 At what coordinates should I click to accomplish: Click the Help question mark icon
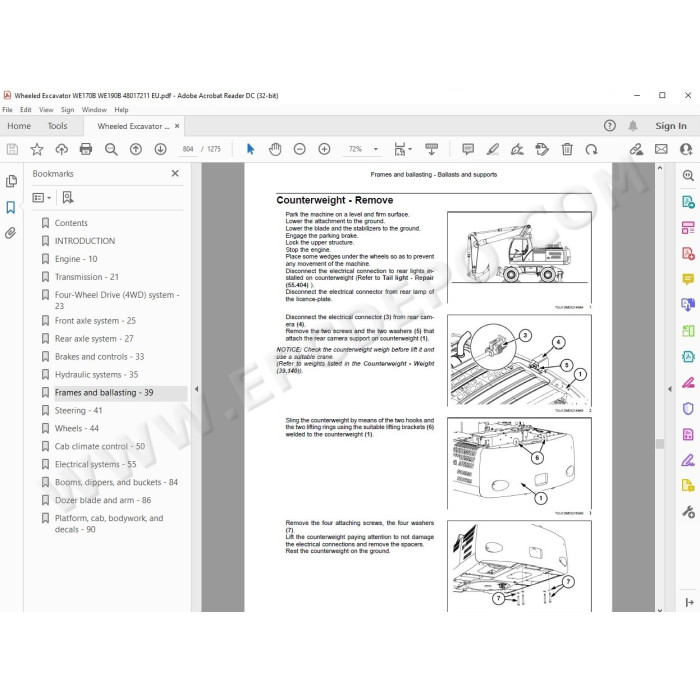click(x=609, y=126)
